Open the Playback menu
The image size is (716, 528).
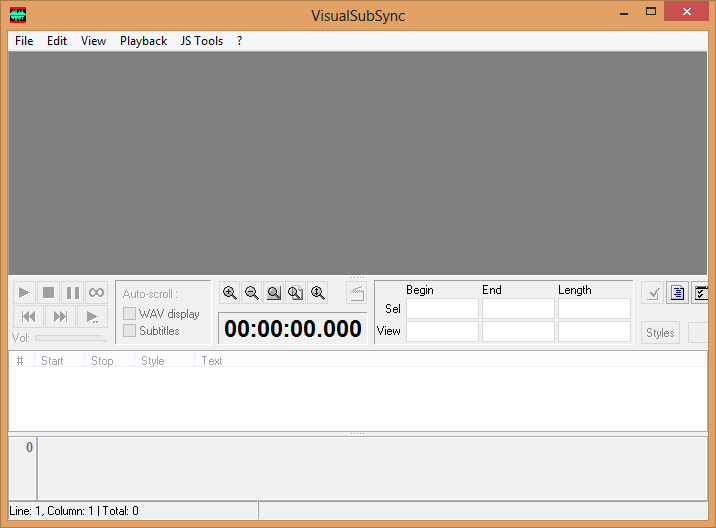[143, 41]
